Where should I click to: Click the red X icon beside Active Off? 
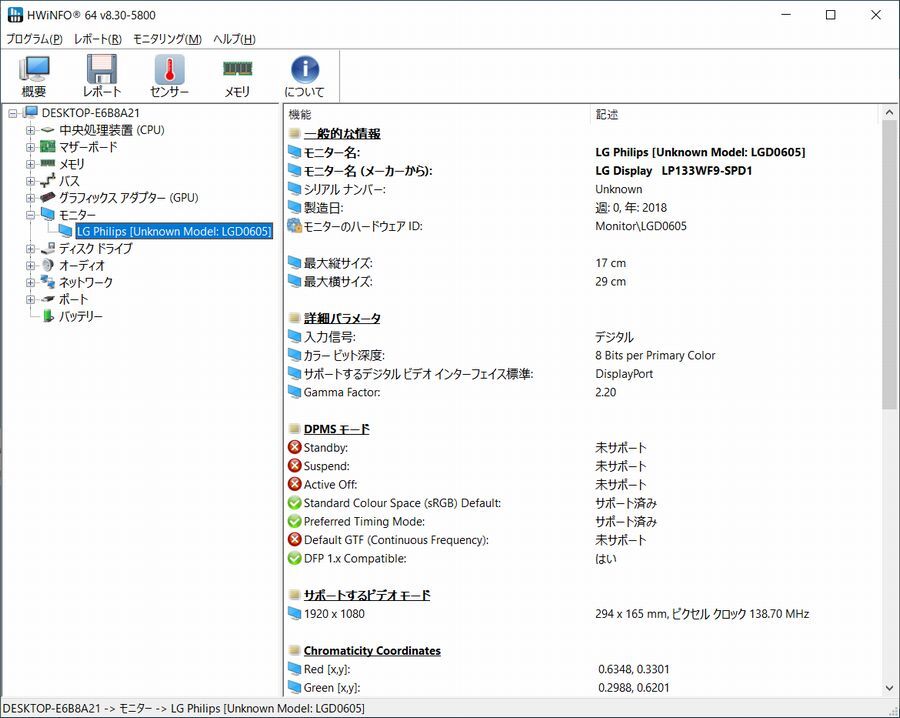(x=294, y=484)
